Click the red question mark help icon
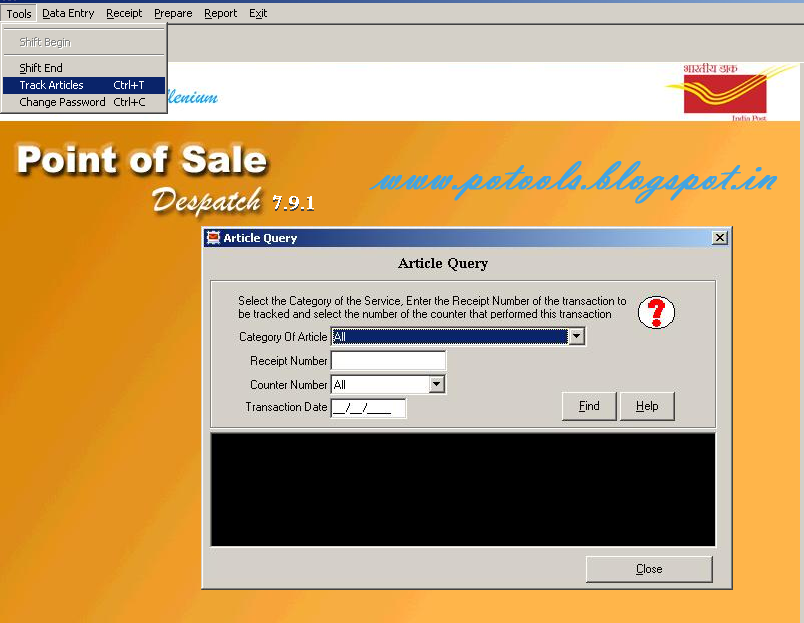Viewport: 804px width, 623px height. pos(656,312)
